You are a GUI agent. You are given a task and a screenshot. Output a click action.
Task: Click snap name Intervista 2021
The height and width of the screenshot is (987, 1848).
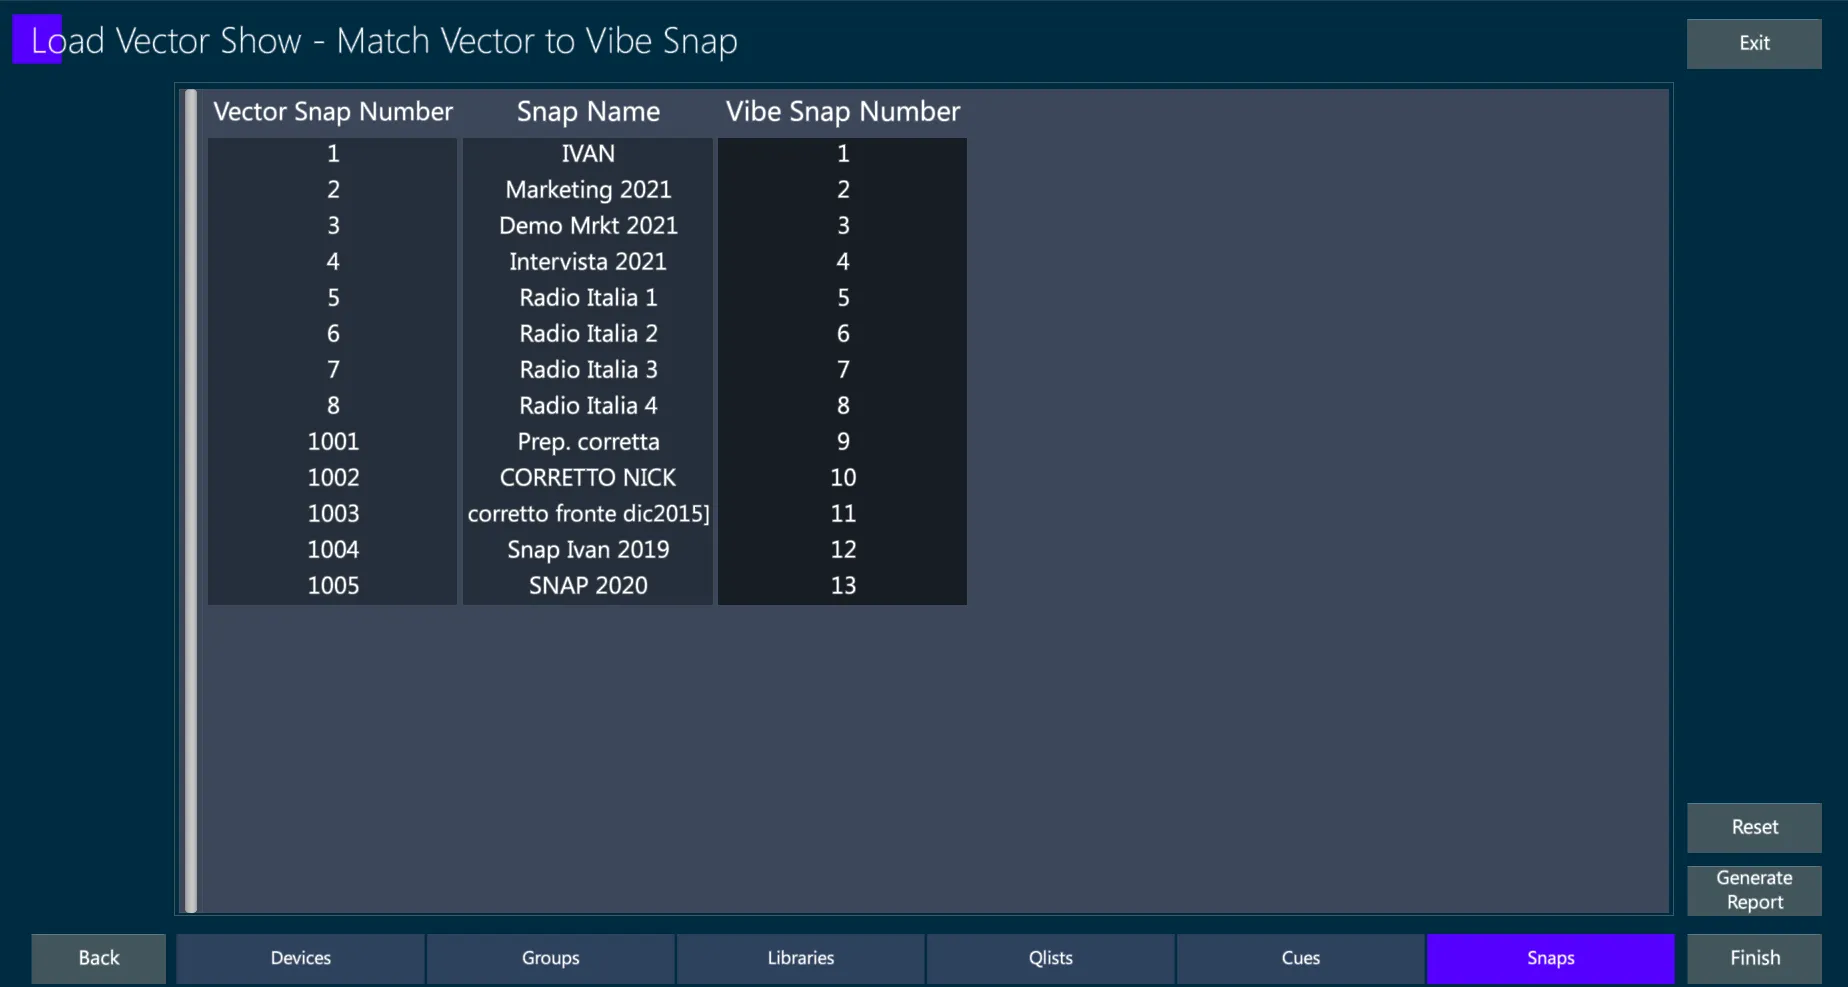coord(588,262)
